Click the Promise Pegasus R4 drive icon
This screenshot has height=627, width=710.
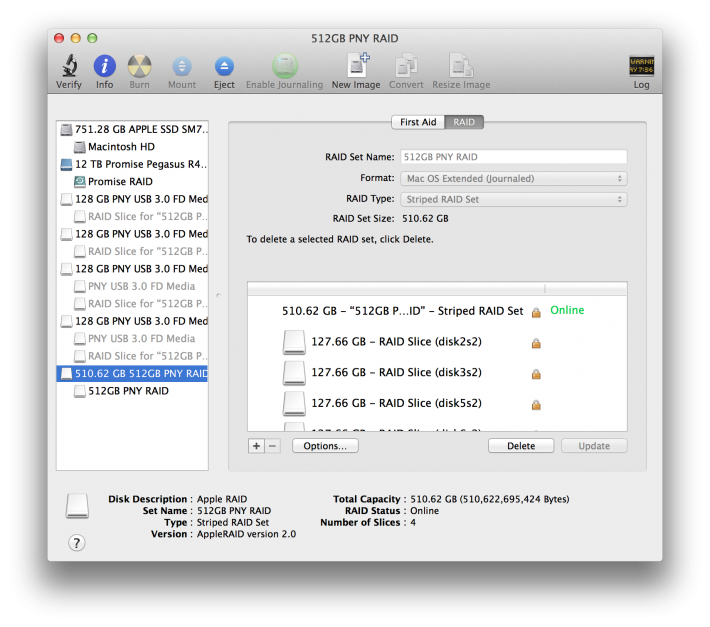tap(67, 164)
